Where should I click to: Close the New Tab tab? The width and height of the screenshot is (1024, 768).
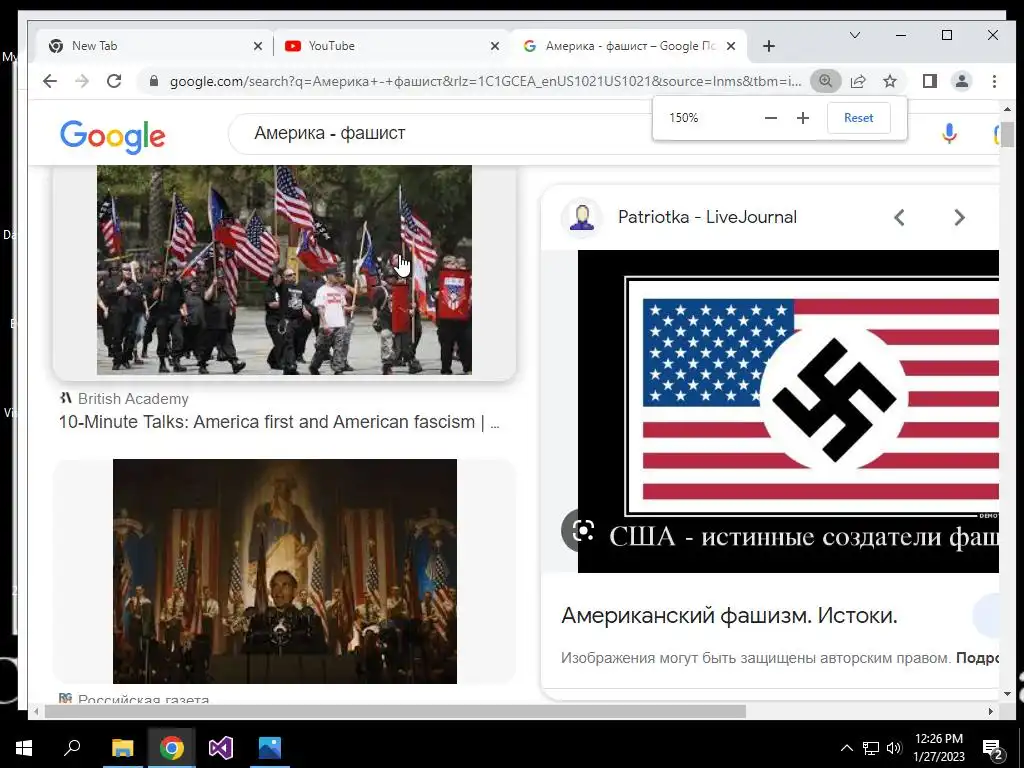[x=258, y=46]
